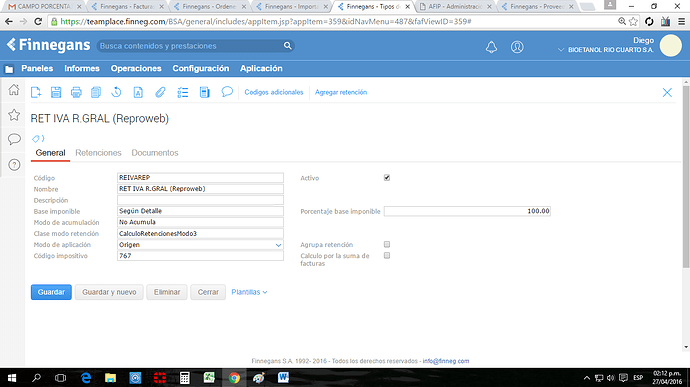Click the paperclip attachment icon

coord(160,92)
